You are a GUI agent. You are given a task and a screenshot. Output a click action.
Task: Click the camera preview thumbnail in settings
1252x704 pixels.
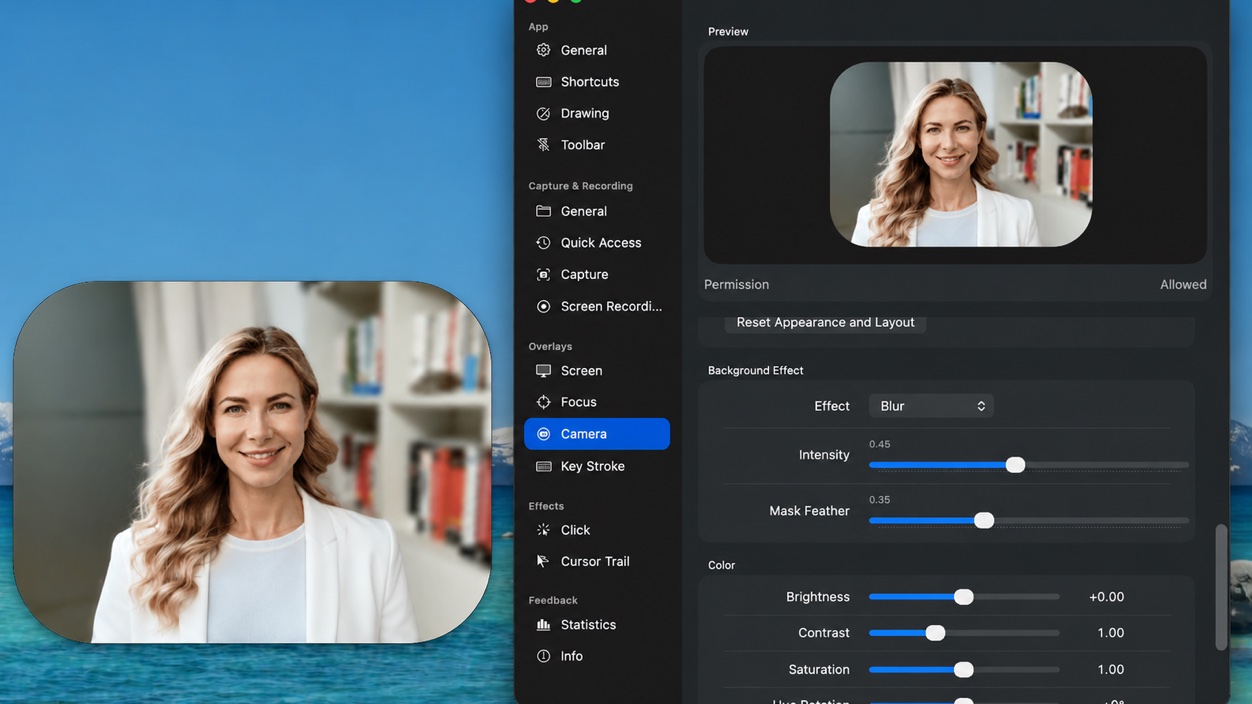[x=961, y=154]
